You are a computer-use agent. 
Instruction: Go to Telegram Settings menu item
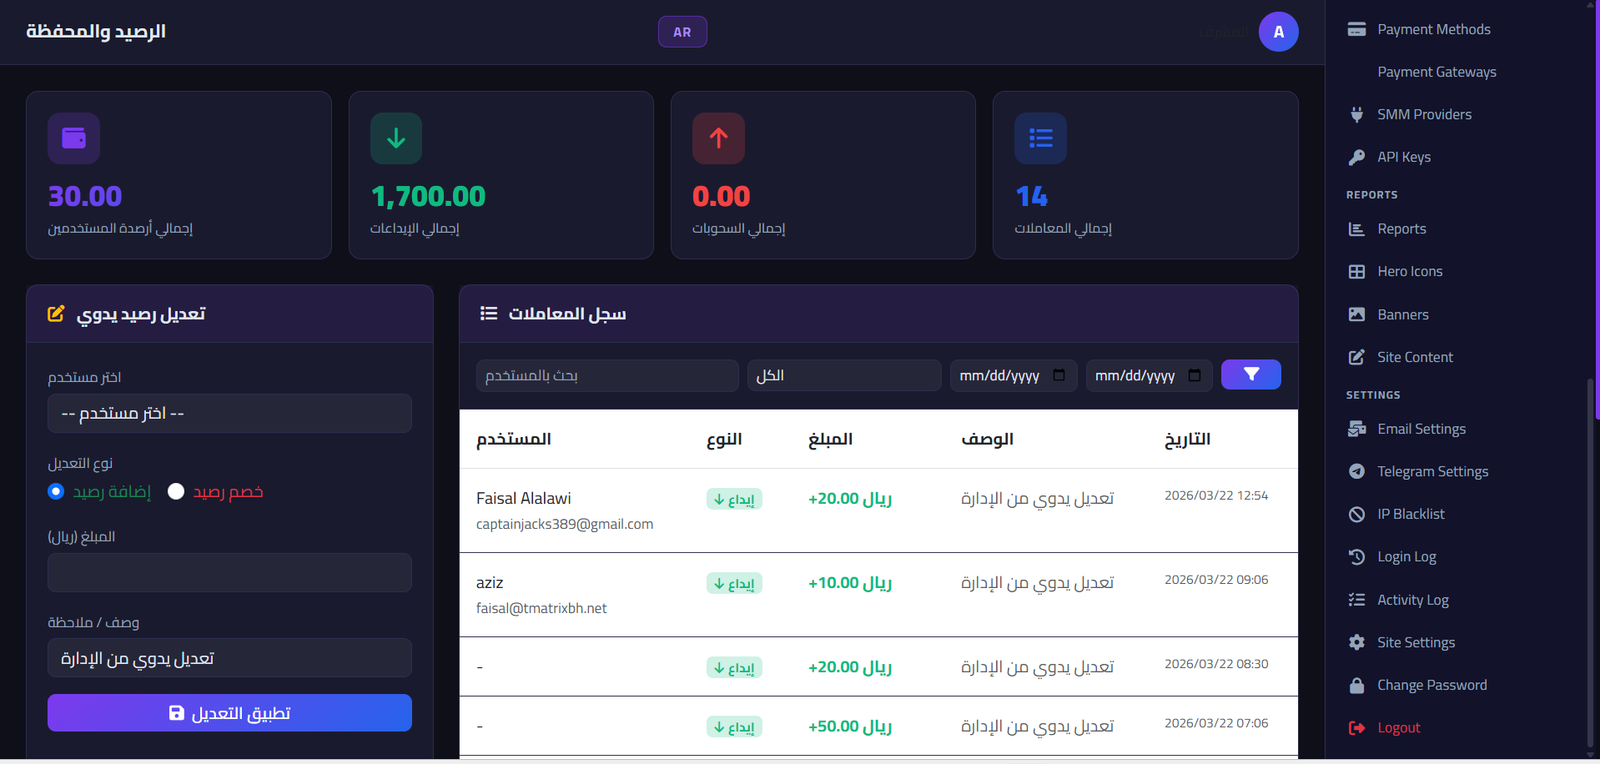1432,471
